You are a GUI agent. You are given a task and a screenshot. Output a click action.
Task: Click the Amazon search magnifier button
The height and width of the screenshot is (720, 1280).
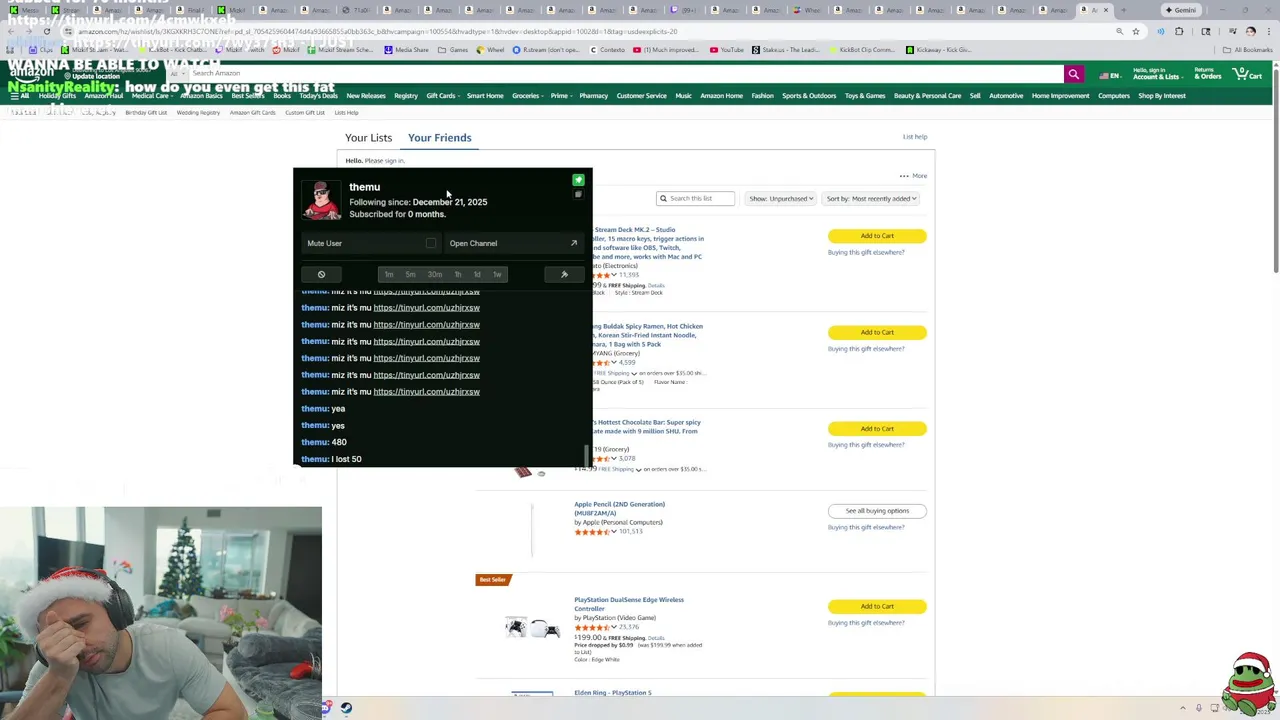(1073, 73)
